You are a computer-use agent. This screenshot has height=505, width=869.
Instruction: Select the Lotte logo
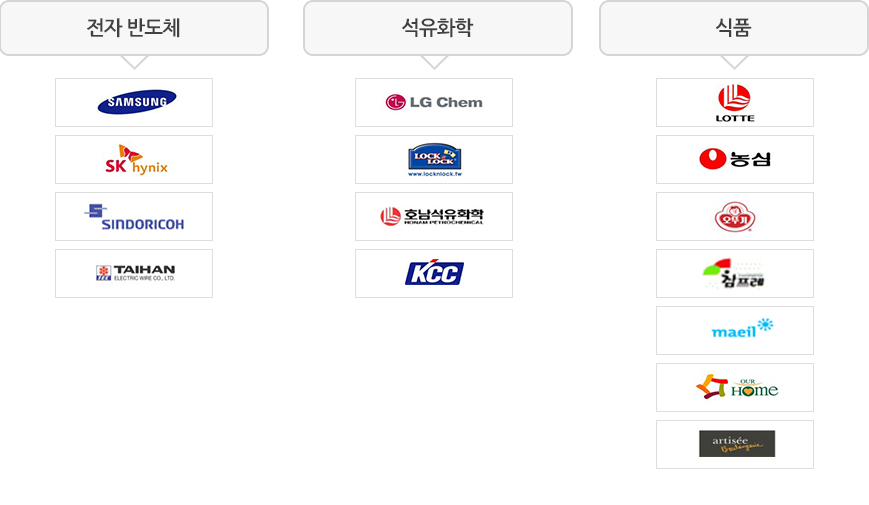tap(735, 102)
